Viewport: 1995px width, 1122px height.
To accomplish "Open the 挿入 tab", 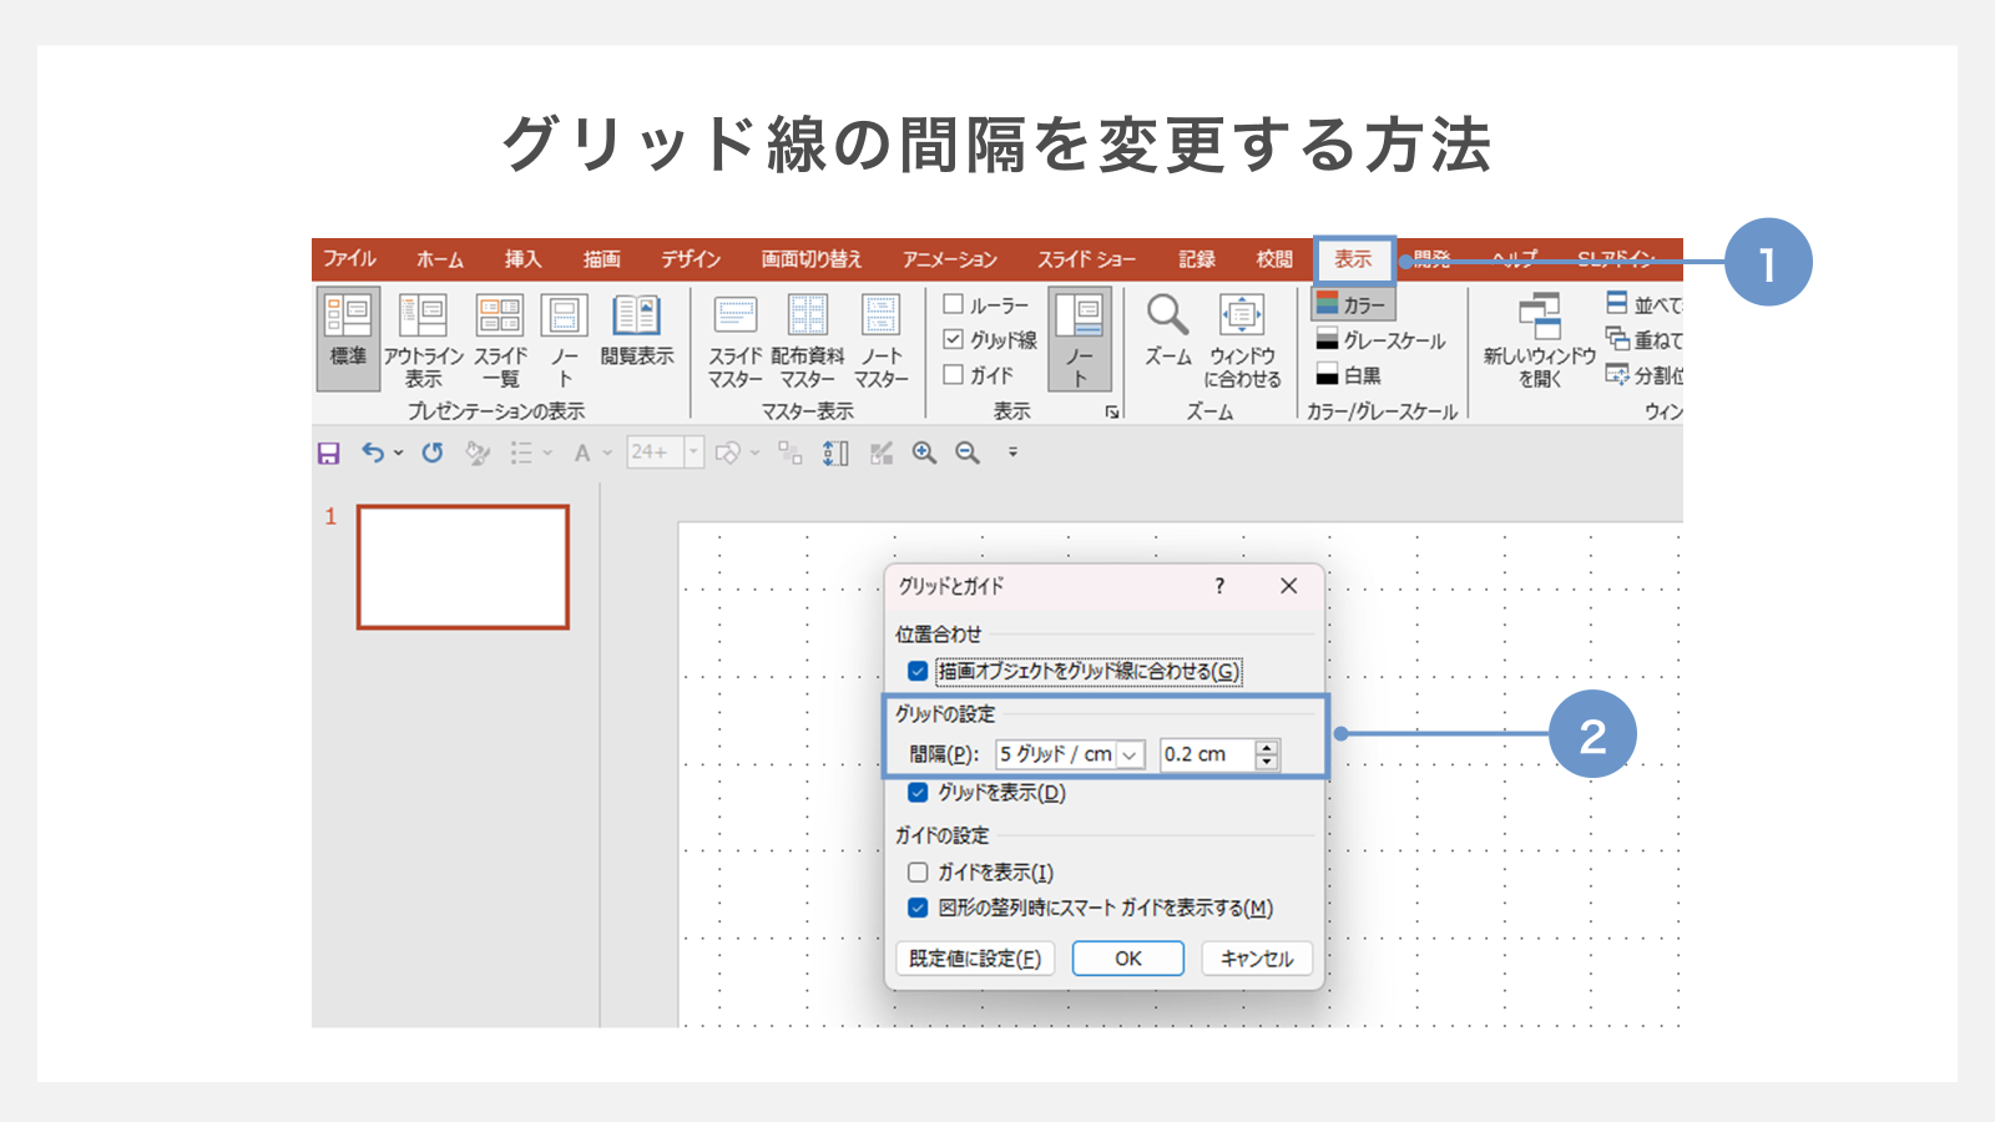I will click(523, 259).
